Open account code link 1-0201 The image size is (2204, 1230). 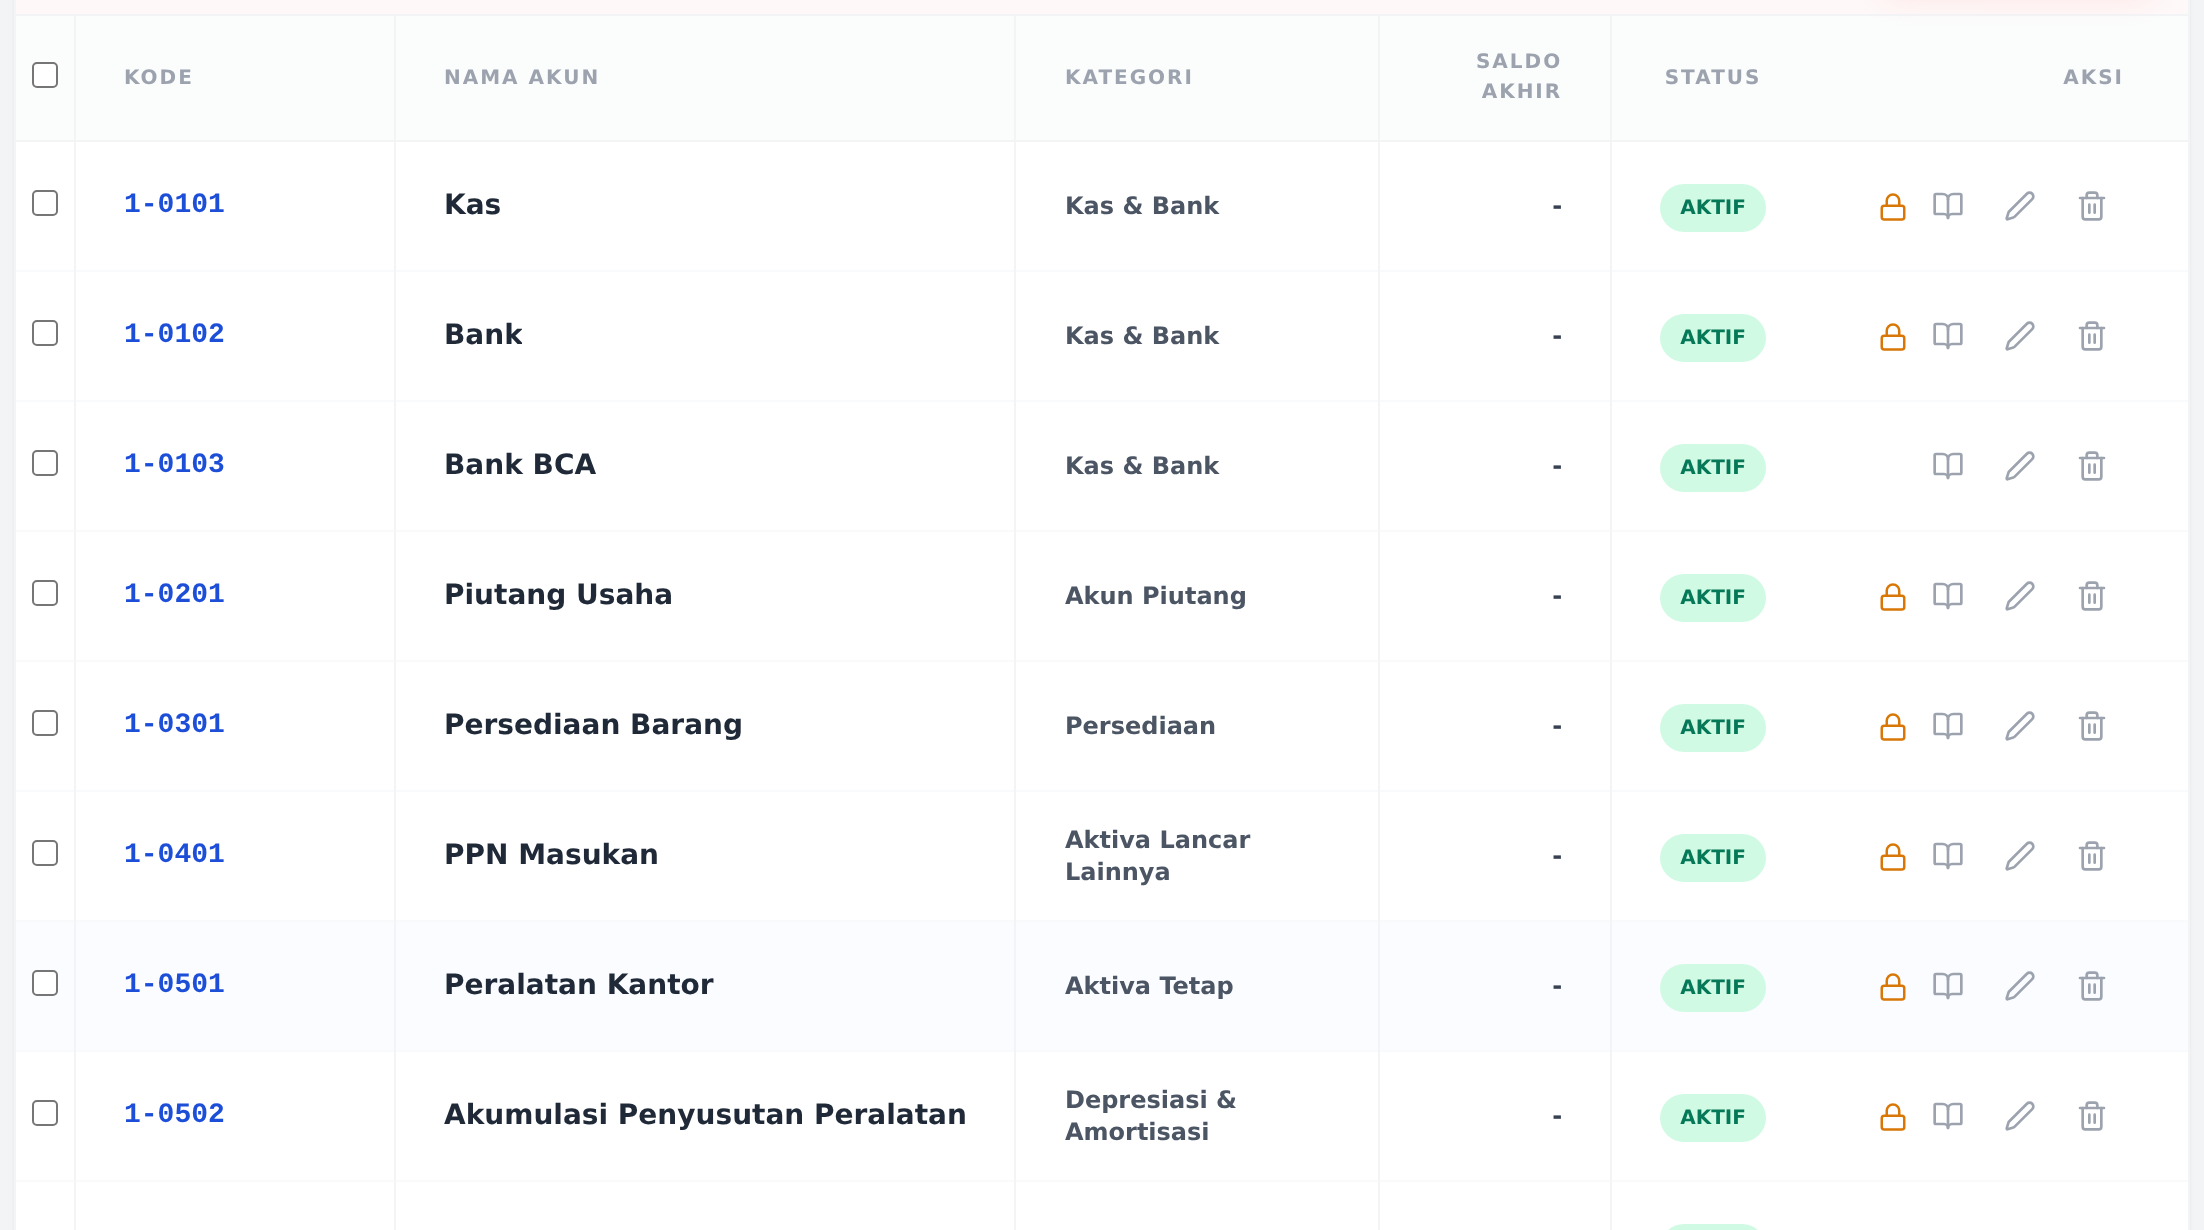click(174, 594)
